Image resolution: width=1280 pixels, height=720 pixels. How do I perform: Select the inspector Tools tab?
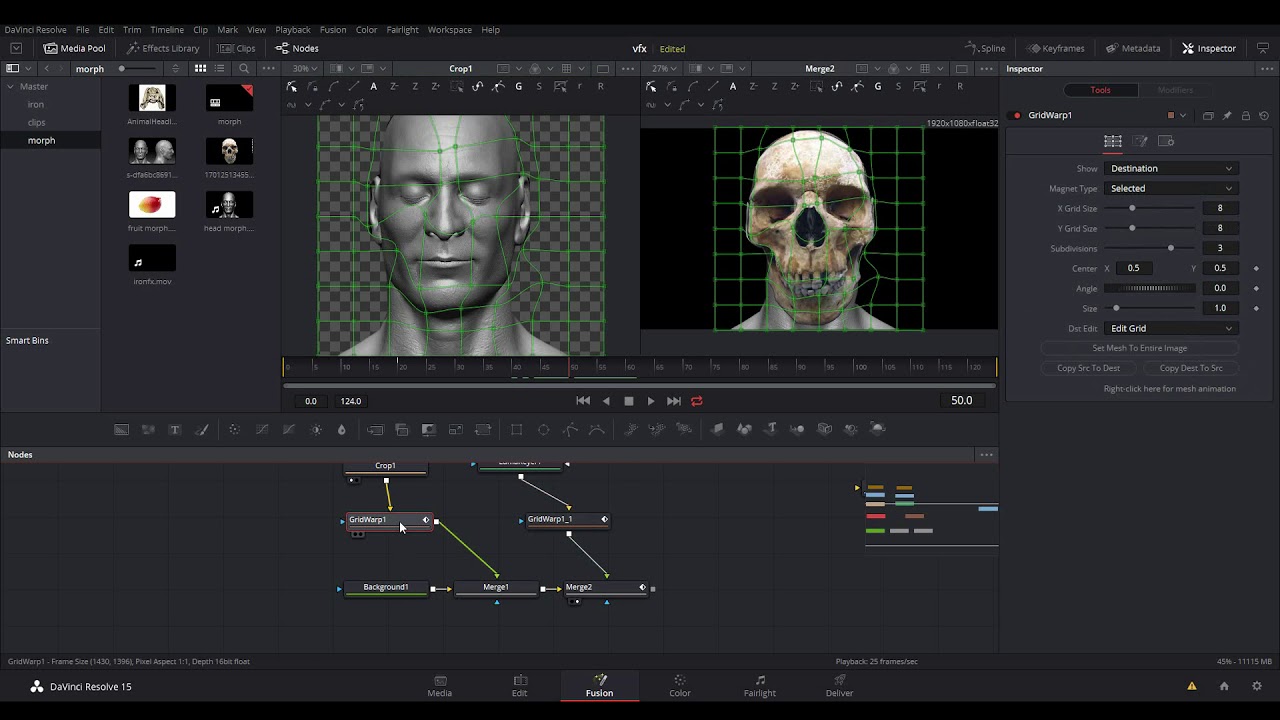1100,90
